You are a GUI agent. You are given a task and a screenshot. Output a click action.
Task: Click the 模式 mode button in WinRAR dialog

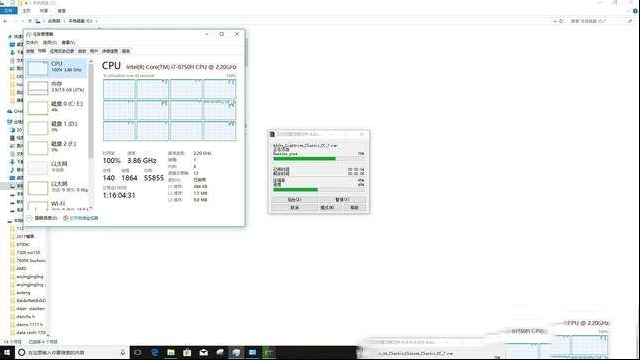pos(327,207)
